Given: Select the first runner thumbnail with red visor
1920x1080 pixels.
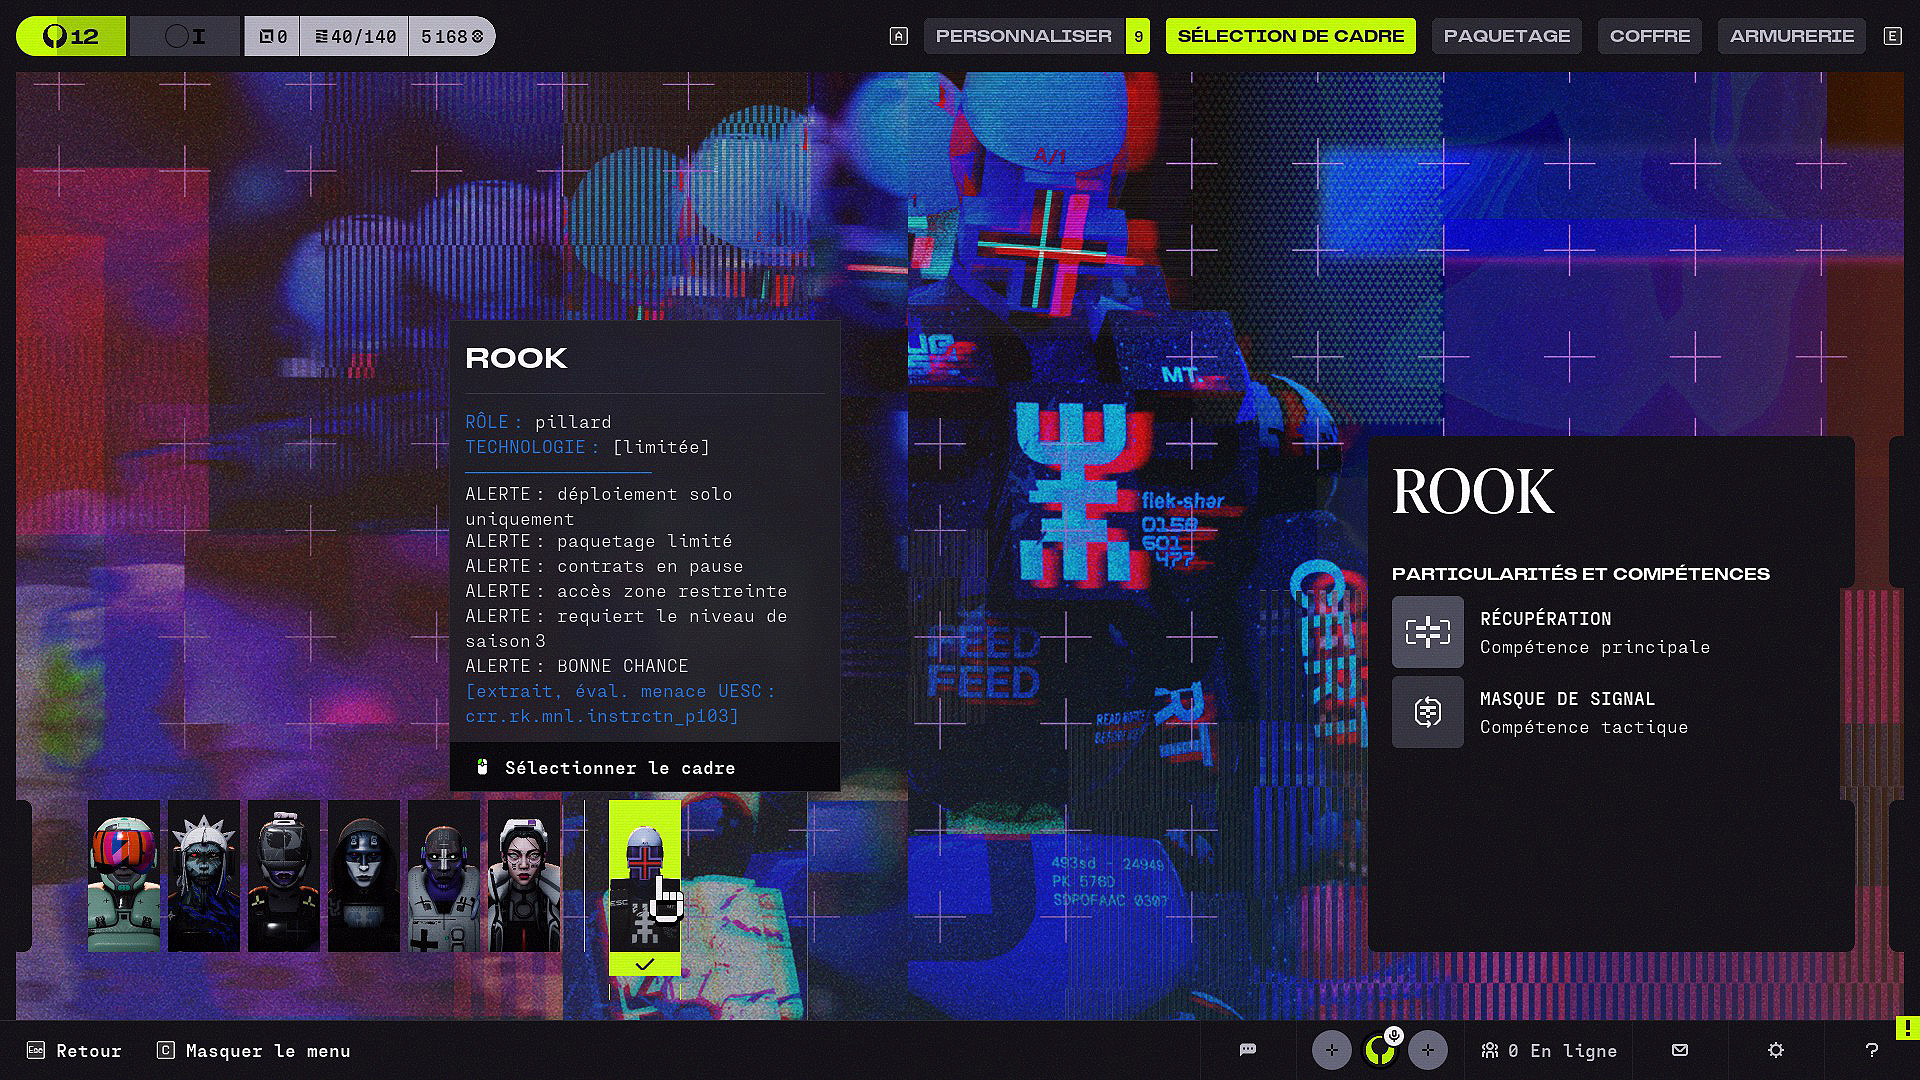Looking at the screenshot, I should click(124, 876).
